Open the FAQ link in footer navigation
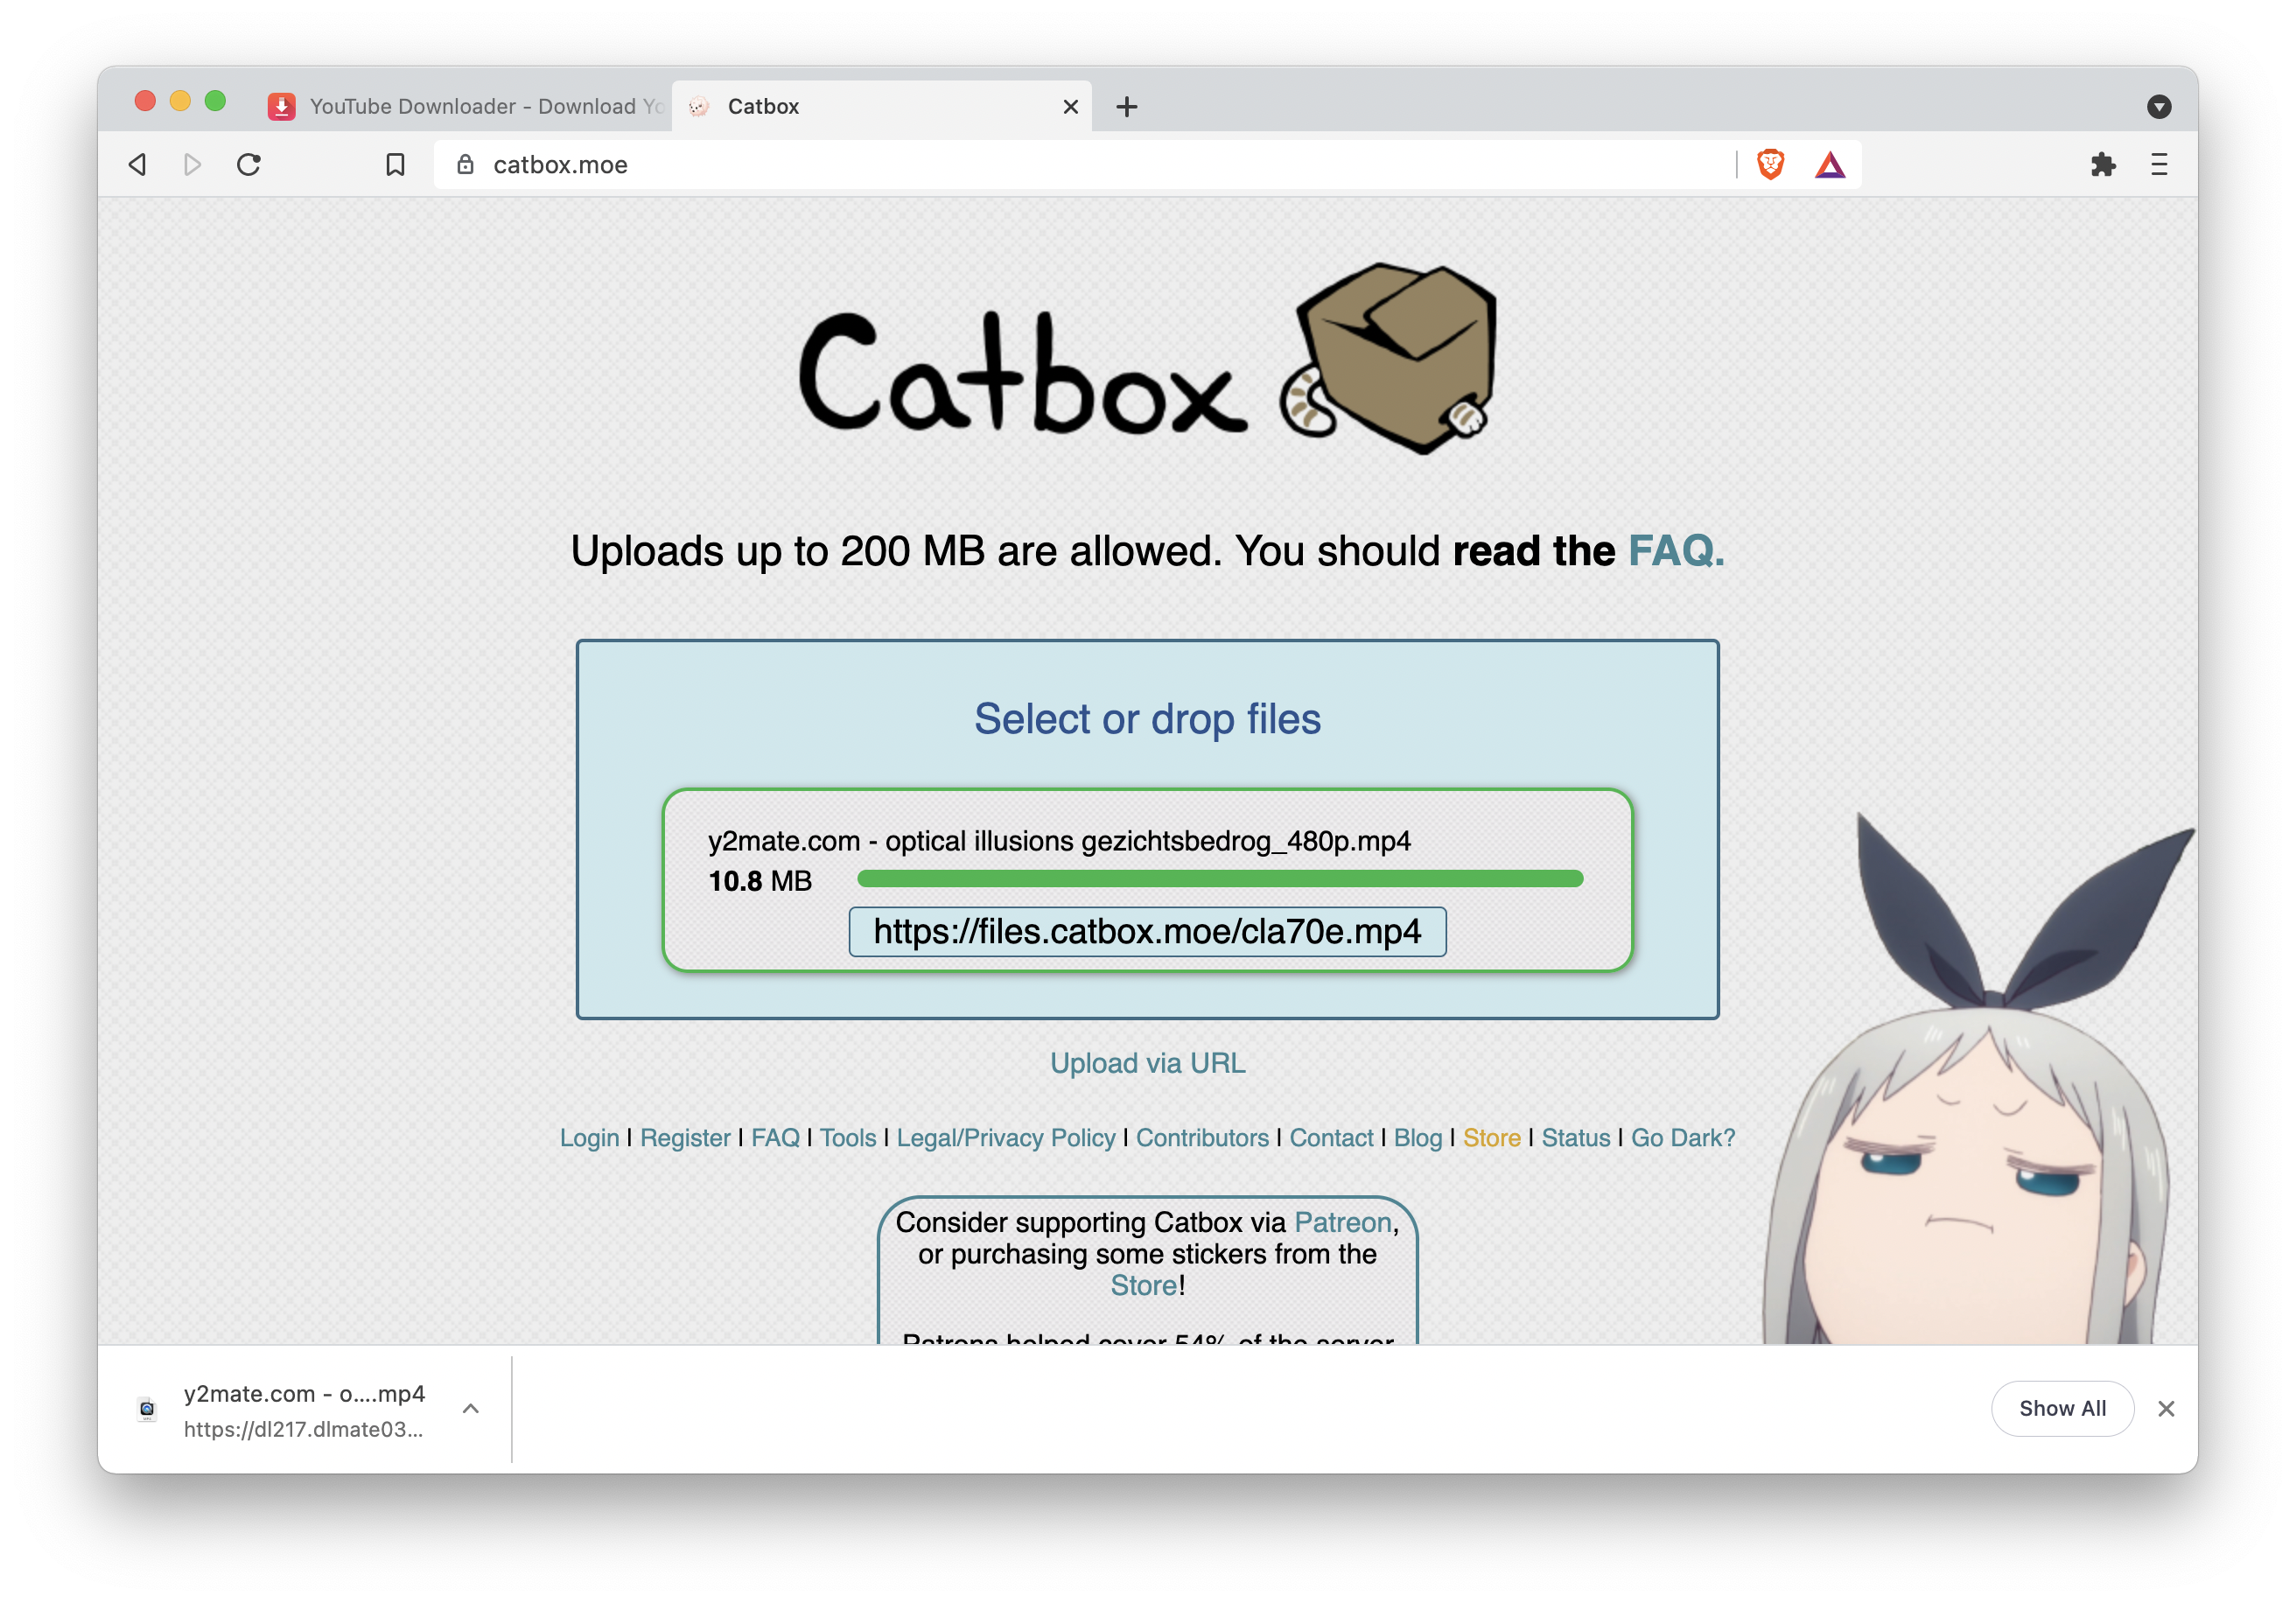 (x=775, y=1137)
